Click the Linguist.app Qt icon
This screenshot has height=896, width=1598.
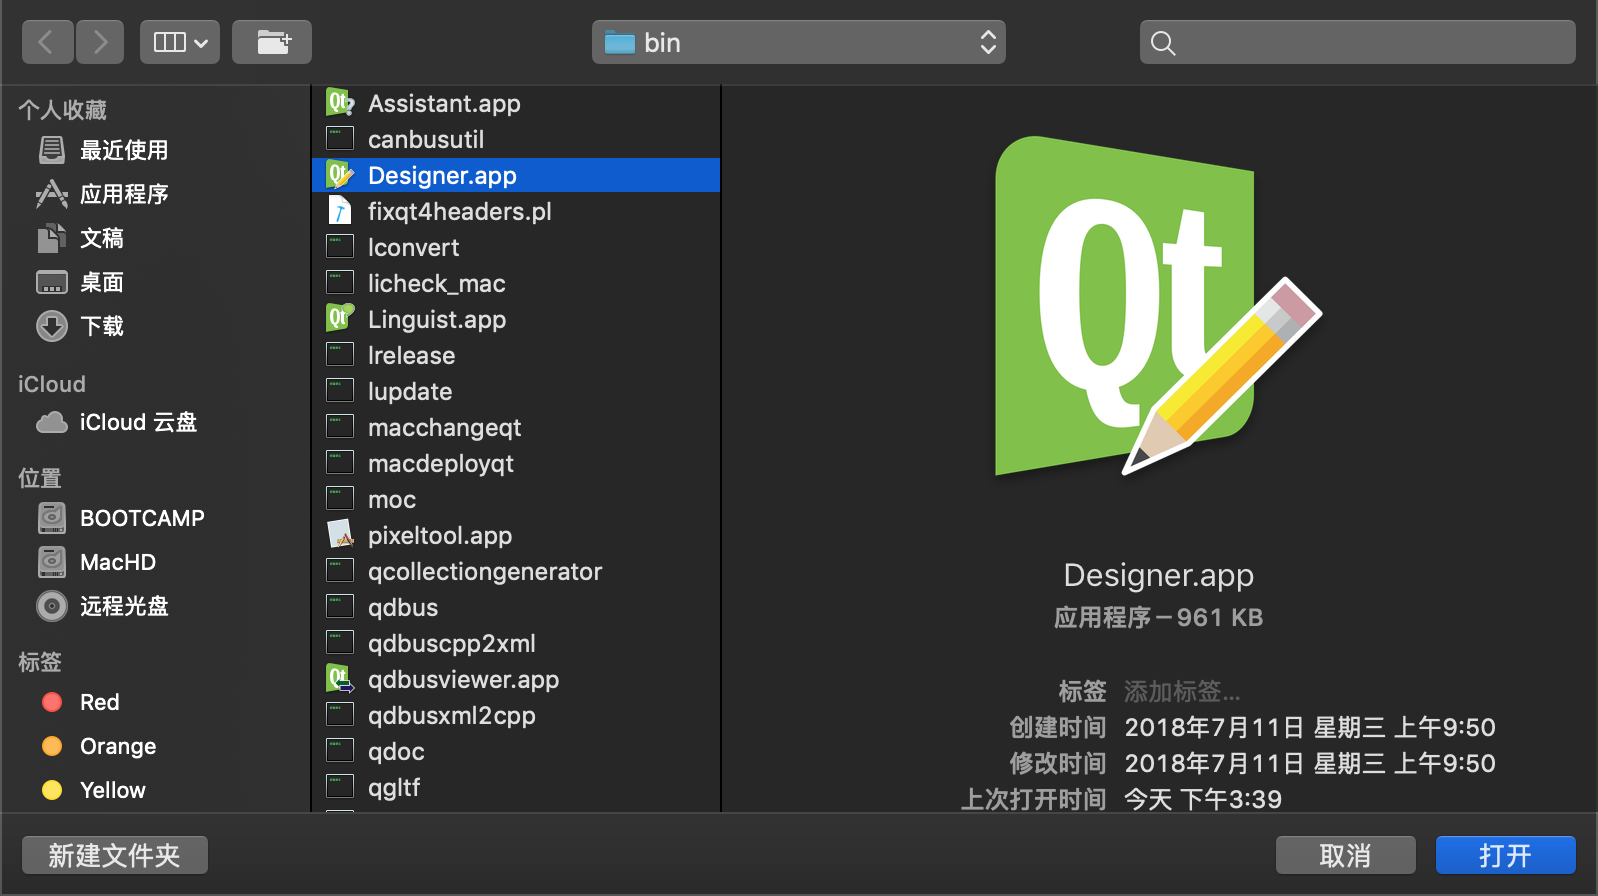point(340,318)
